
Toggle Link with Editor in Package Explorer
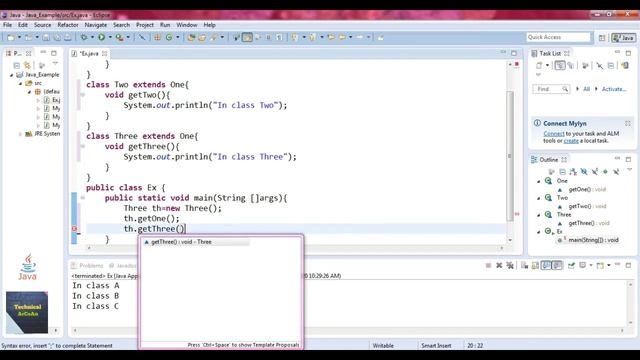[x=27, y=65]
